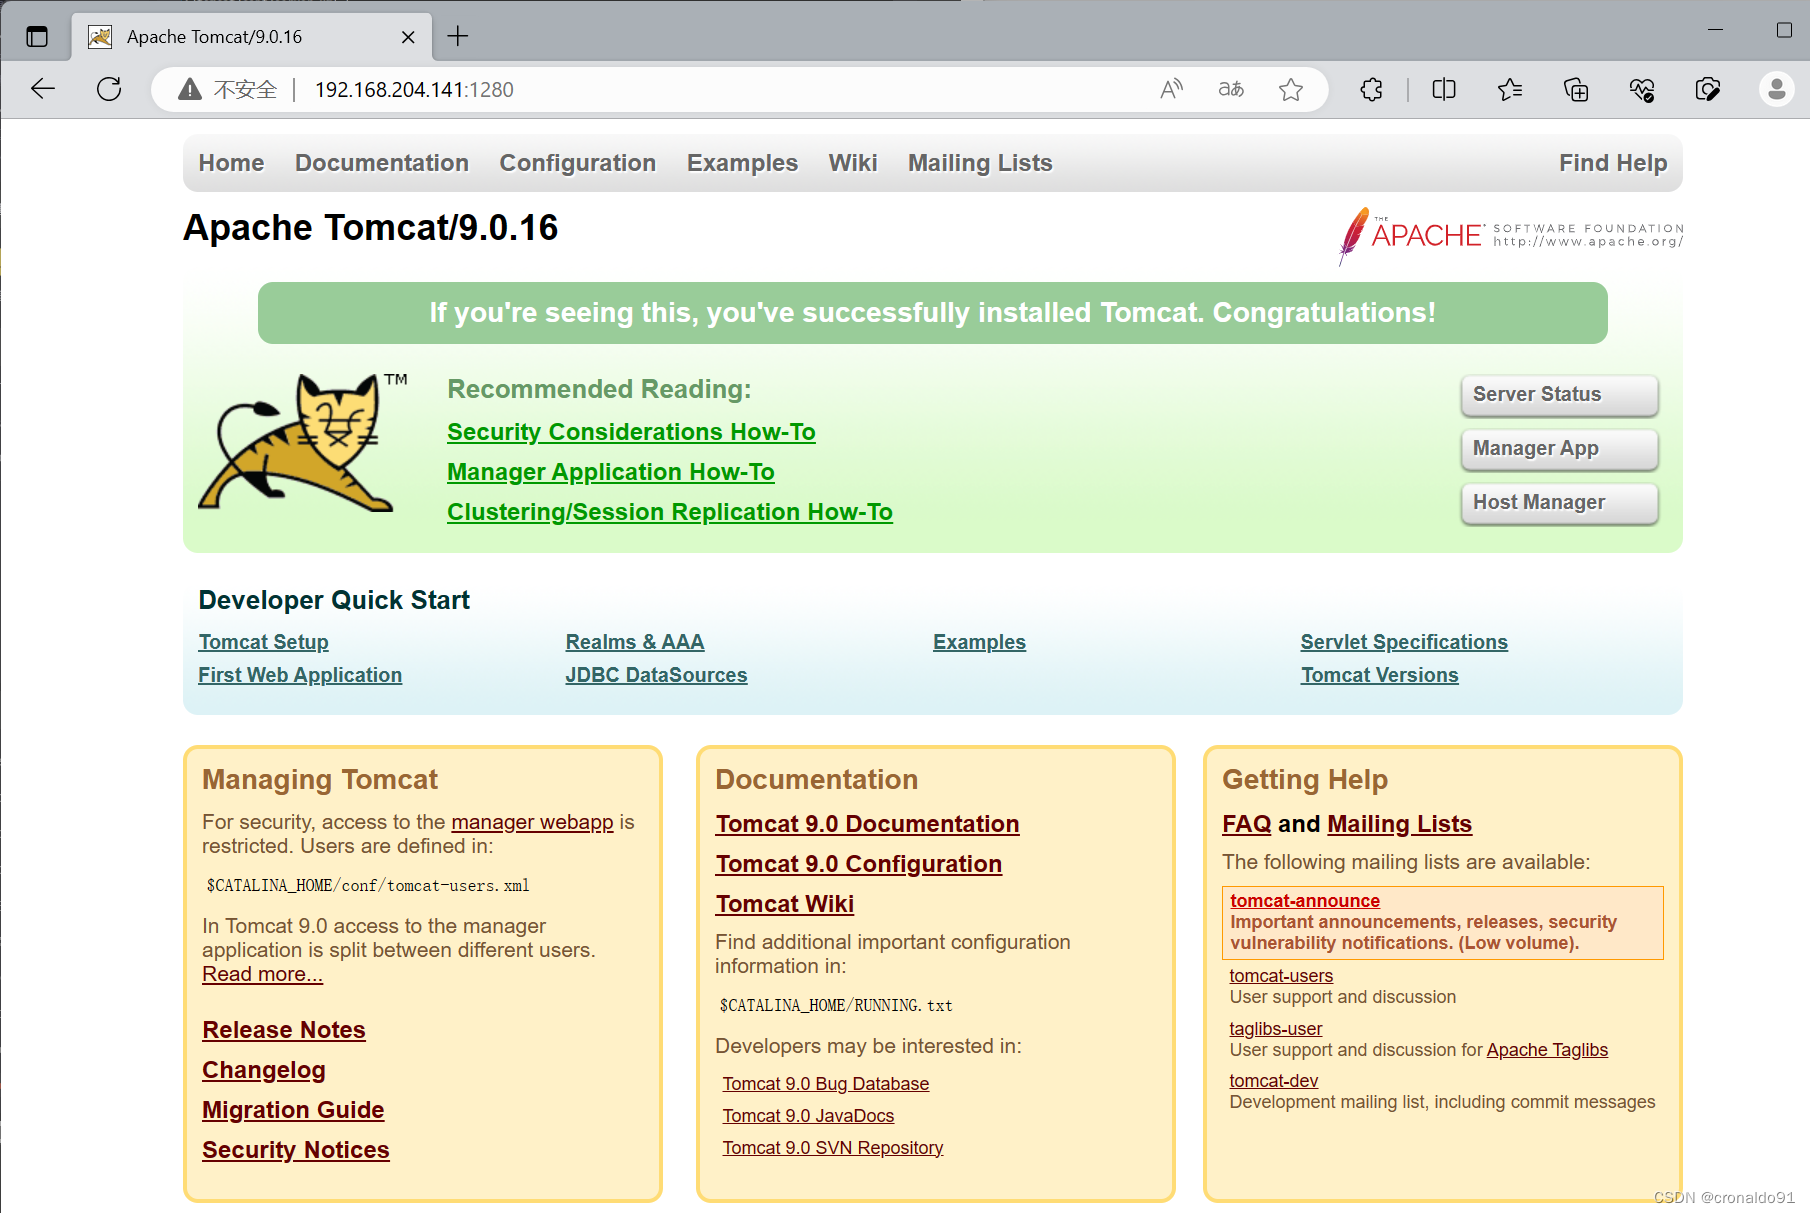This screenshot has height=1213, width=1810.
Task: Click the browser back arrow
Action: 43,89
